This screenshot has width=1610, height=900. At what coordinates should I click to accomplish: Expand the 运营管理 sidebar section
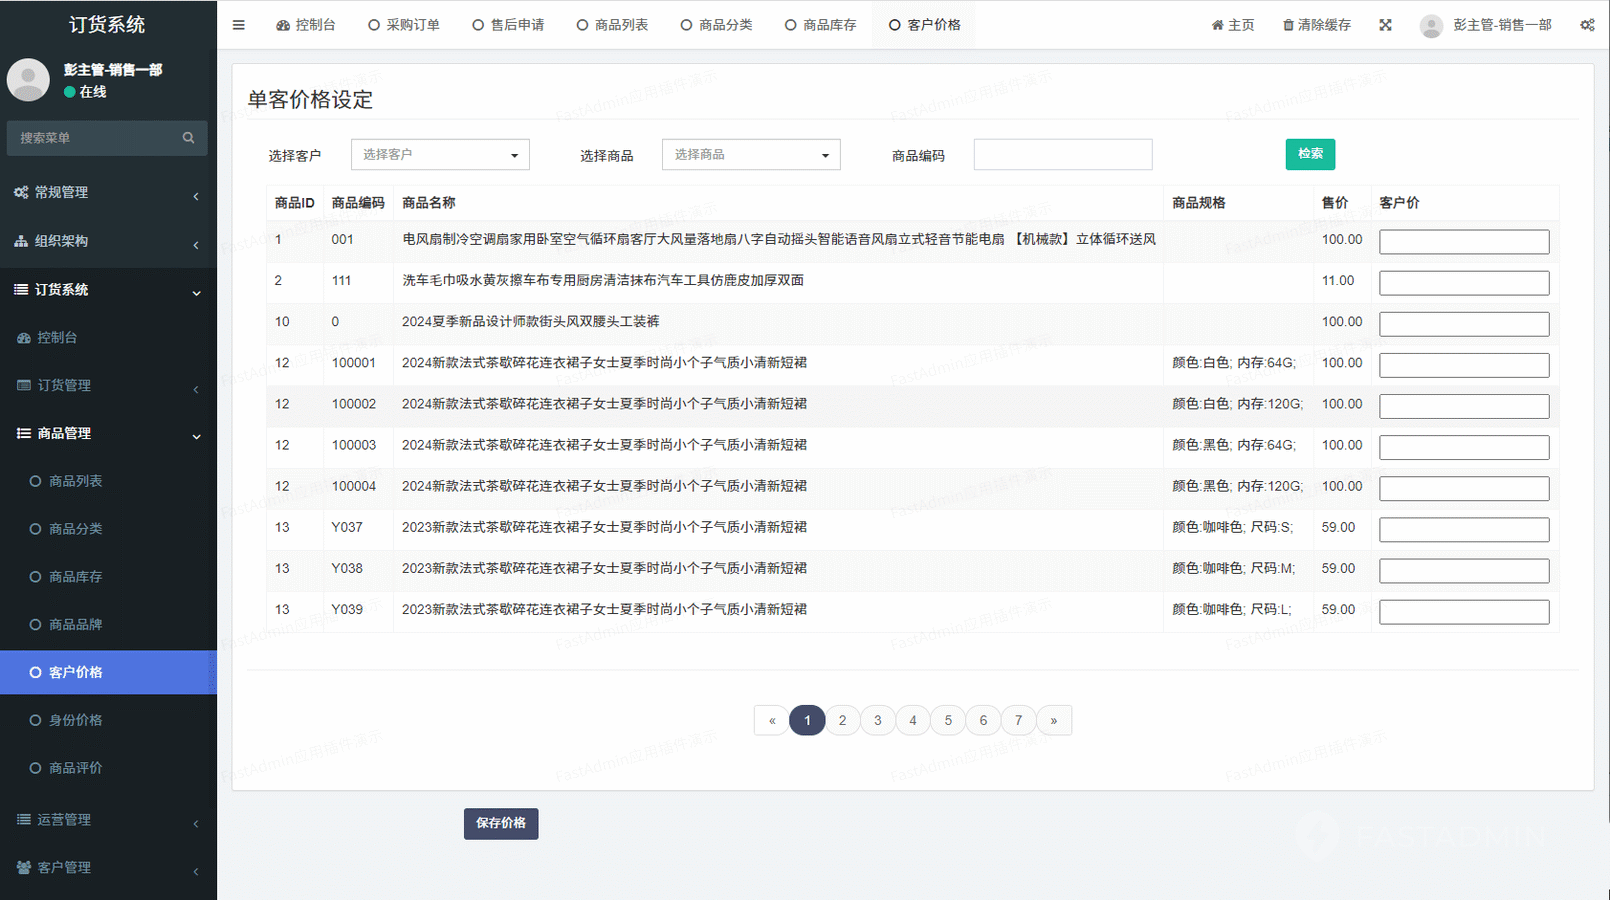(x=108, y=820)
